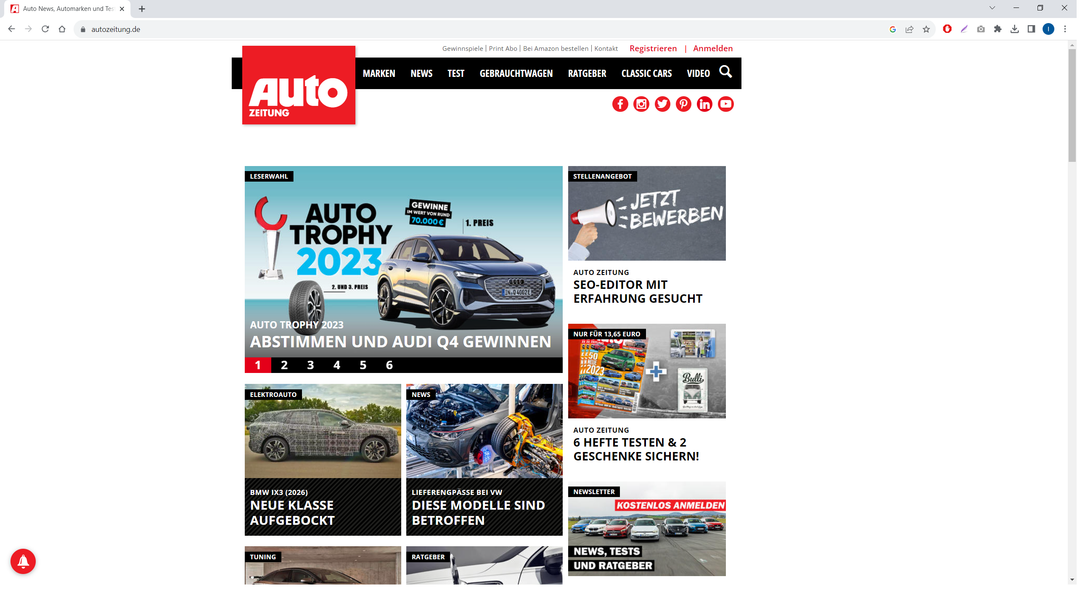The image size is (1080, 592).
Task: Open tab search dropdown chevron
Action: (x=994, y=8)
